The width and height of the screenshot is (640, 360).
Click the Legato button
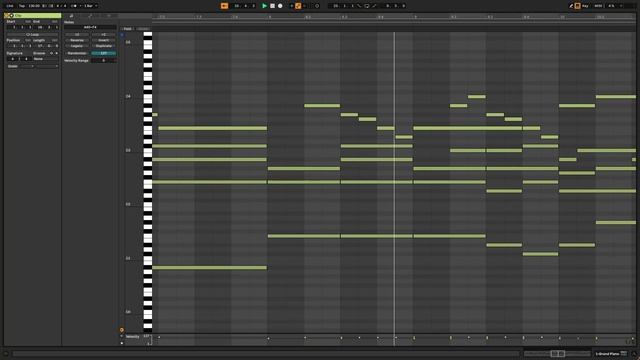pyautogui.click(x=77, y=46)
